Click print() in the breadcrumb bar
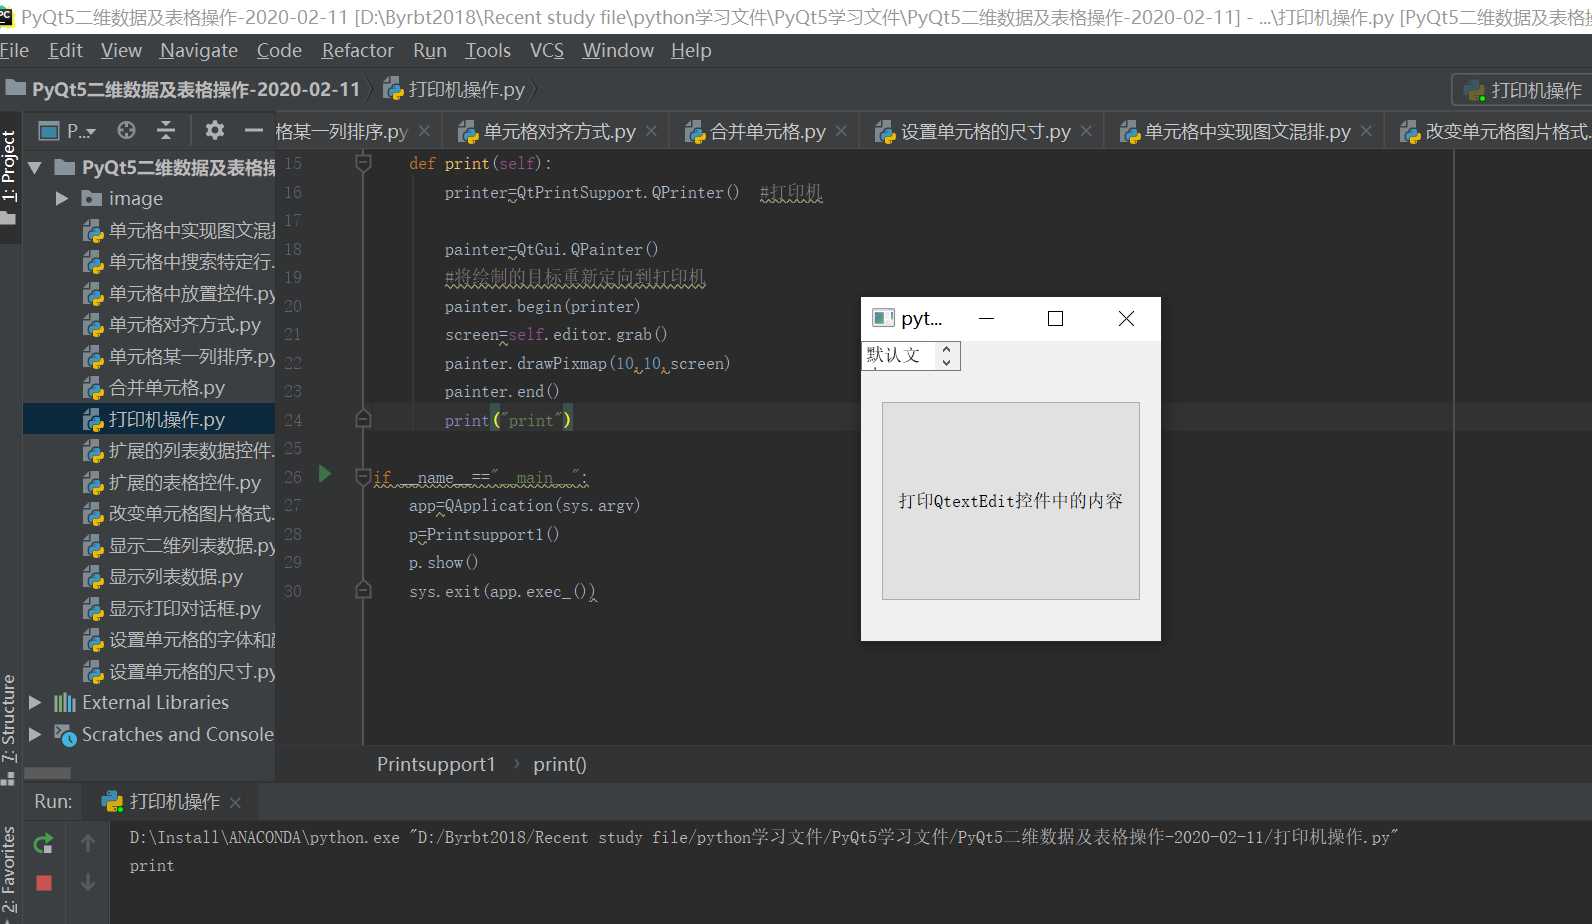Viewport: 1592px width, 924px height. (x=560, y=764)
